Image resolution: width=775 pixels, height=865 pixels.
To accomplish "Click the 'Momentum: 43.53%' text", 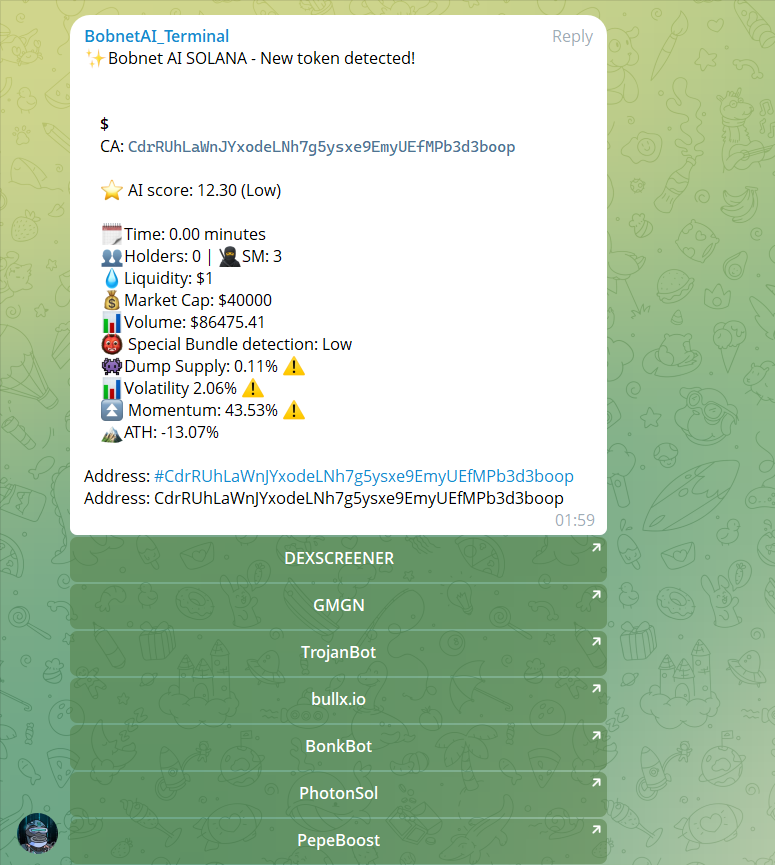I will [x=203, y=410].
